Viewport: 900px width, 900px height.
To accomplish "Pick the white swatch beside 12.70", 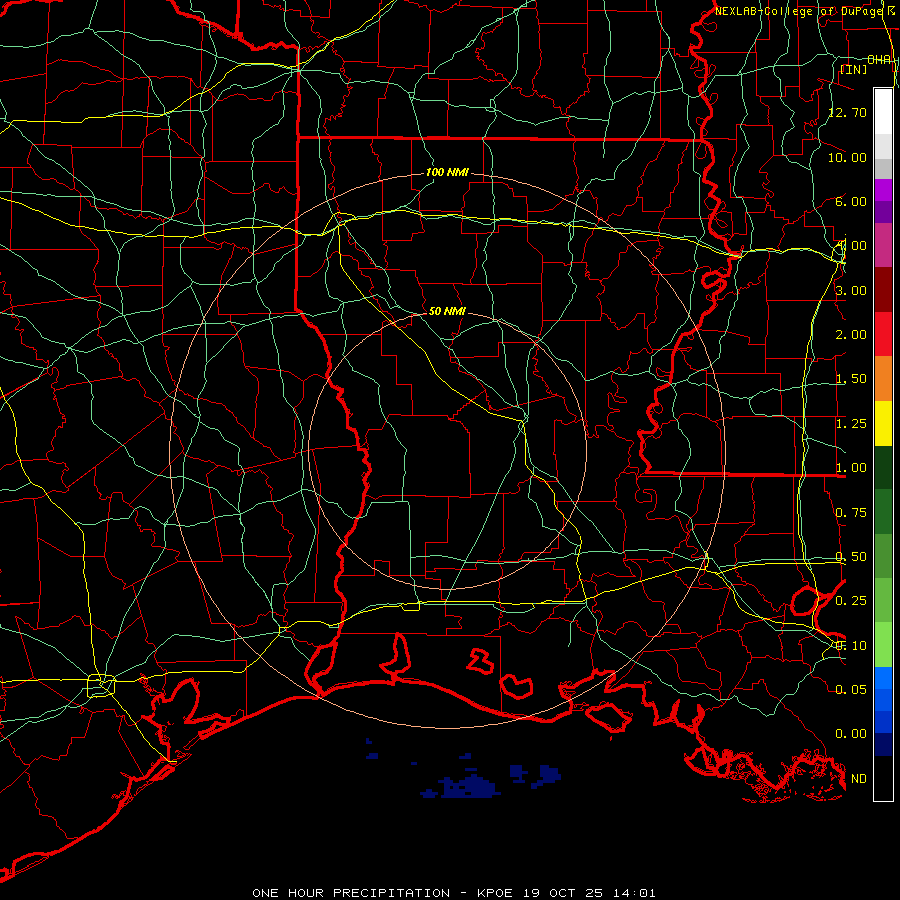I will pos(883,111).
